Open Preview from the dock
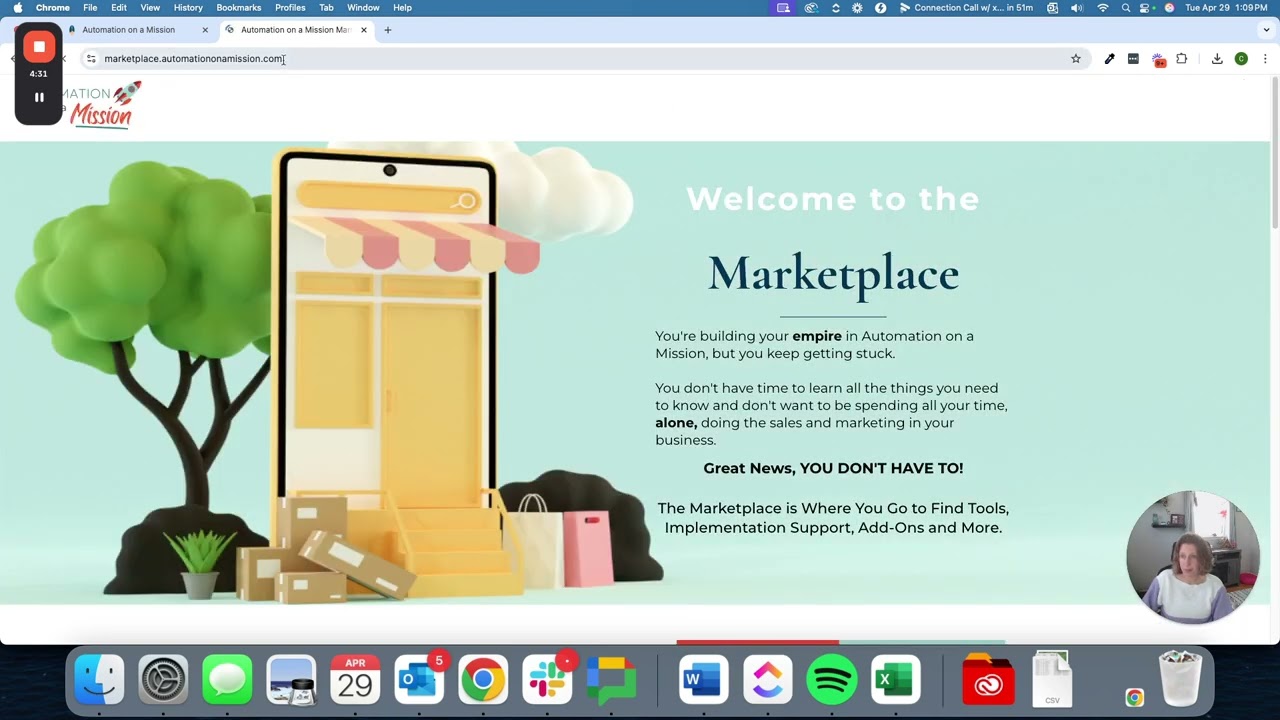The width and height of the screenshot is (1280, 720). pyautogui.click(x=291, y=680)
